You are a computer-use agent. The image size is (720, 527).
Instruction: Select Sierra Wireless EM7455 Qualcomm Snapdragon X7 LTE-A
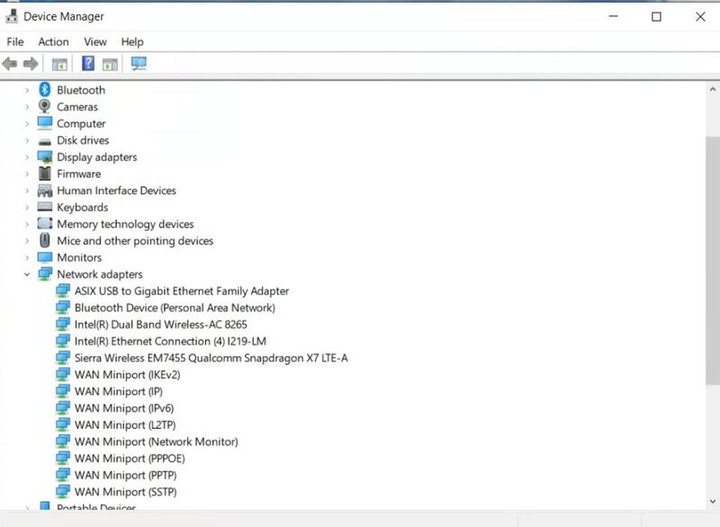(x=211, y=358)
